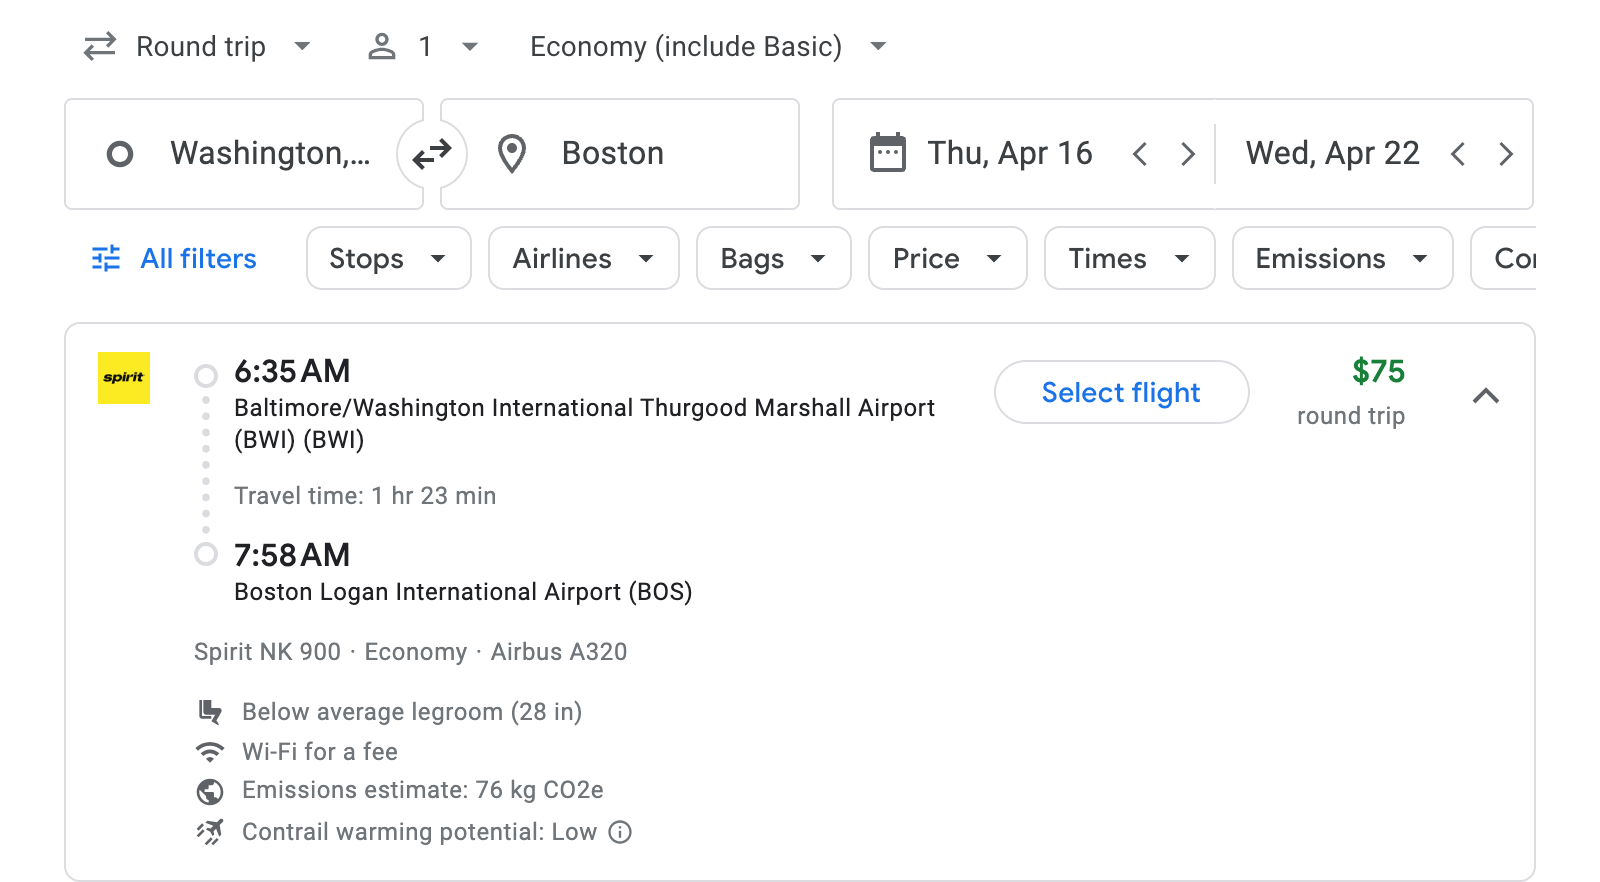Open the Stops filter dropdown
The image size is (1600, 882).
pyautogui.click(x=389, y=259)
